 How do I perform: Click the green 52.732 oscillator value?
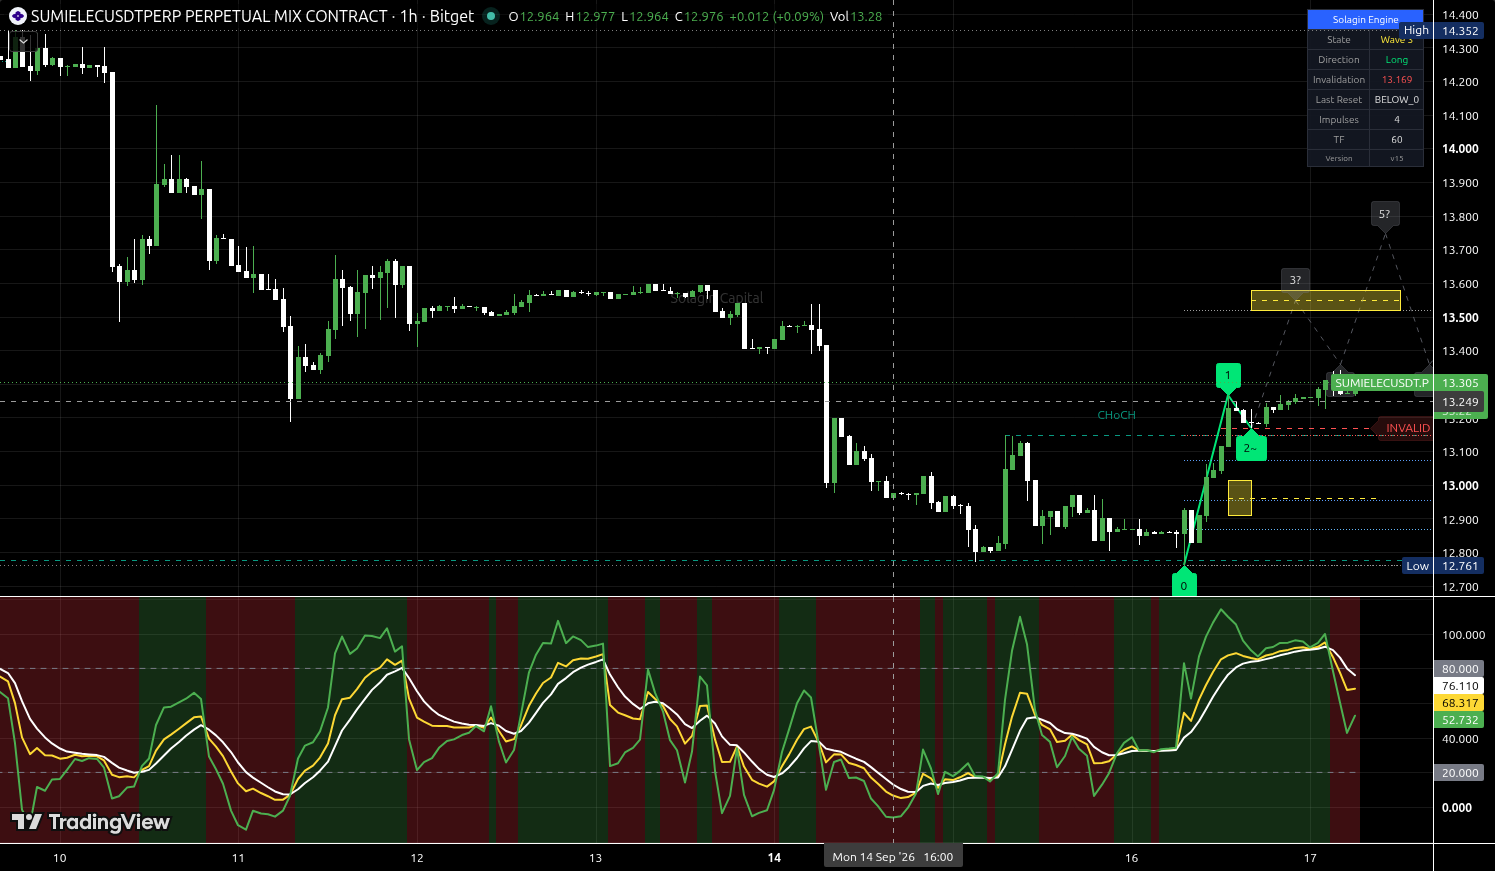point(1460,720)
